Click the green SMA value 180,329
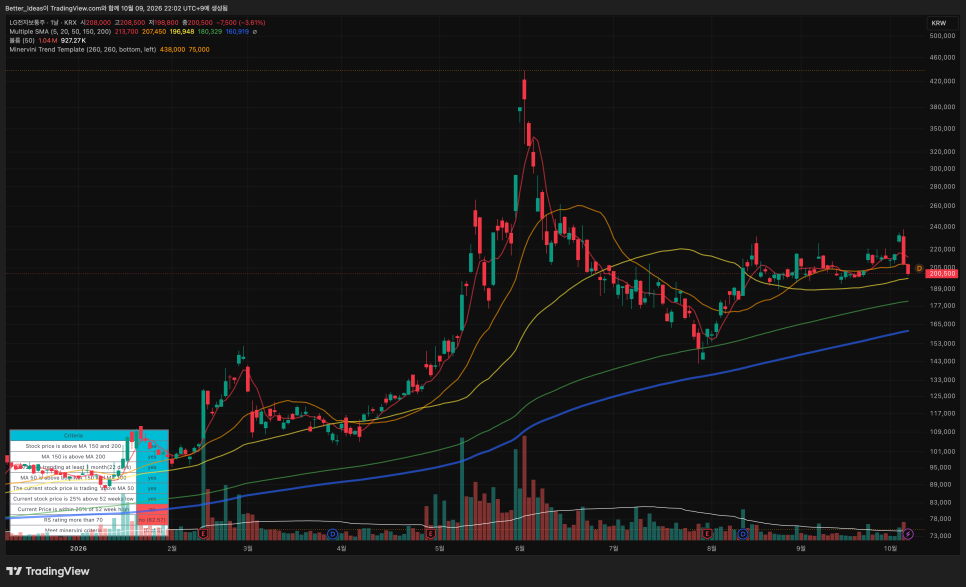 (x=209, y=31)
